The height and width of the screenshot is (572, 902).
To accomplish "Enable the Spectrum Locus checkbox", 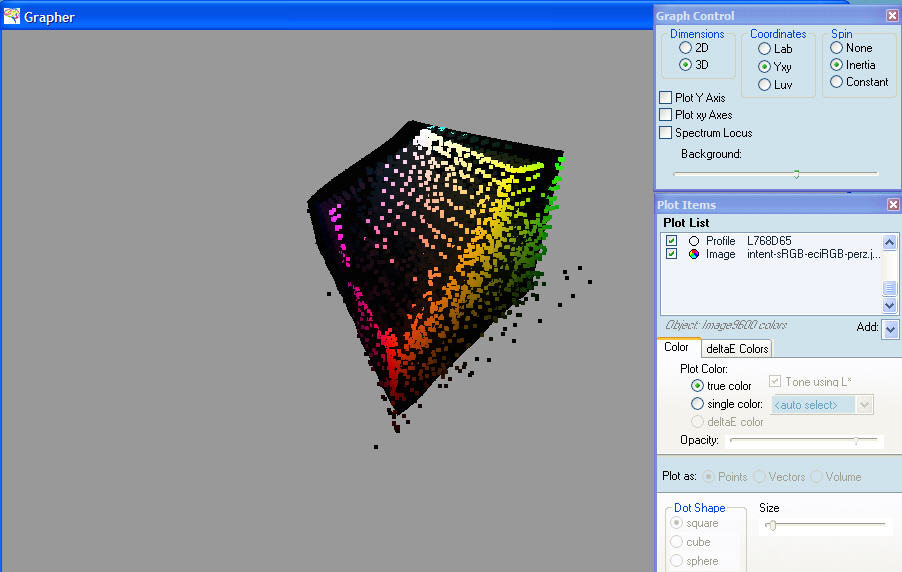I will [666, 133].
